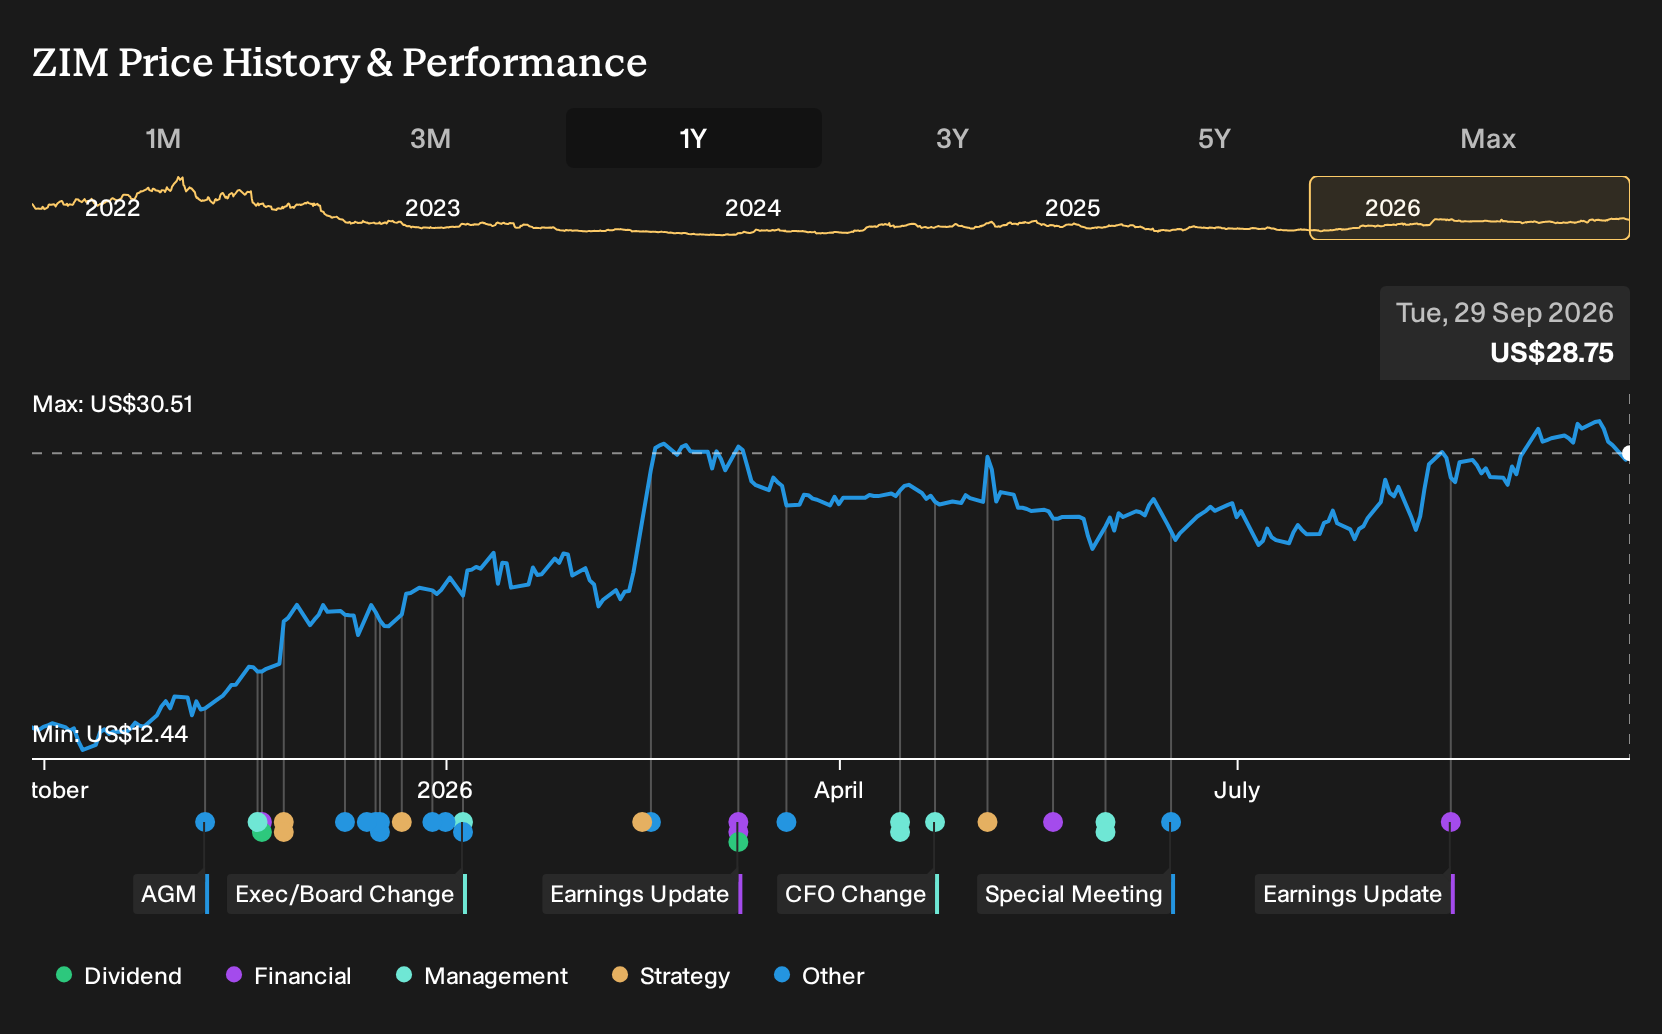Click the orange Strategy dot after April
1662x1034 pixels.
[x=987, y=822]
